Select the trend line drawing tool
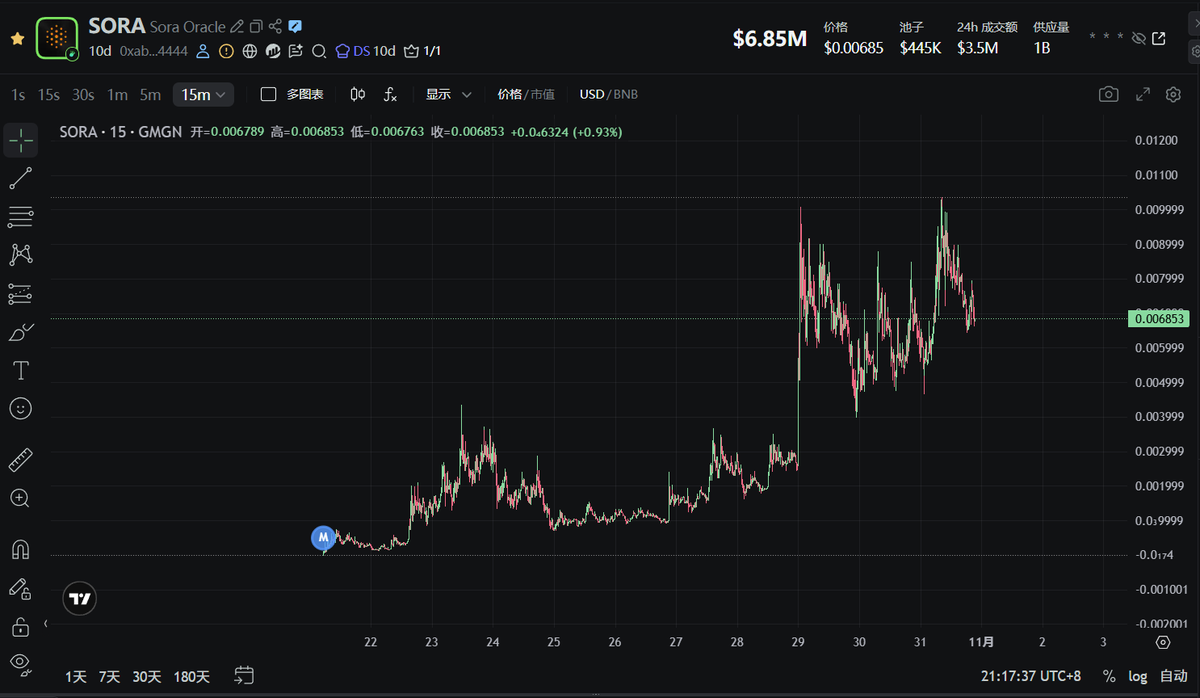This screenshot has height=698, width=1200. click(x=21, y=179)
